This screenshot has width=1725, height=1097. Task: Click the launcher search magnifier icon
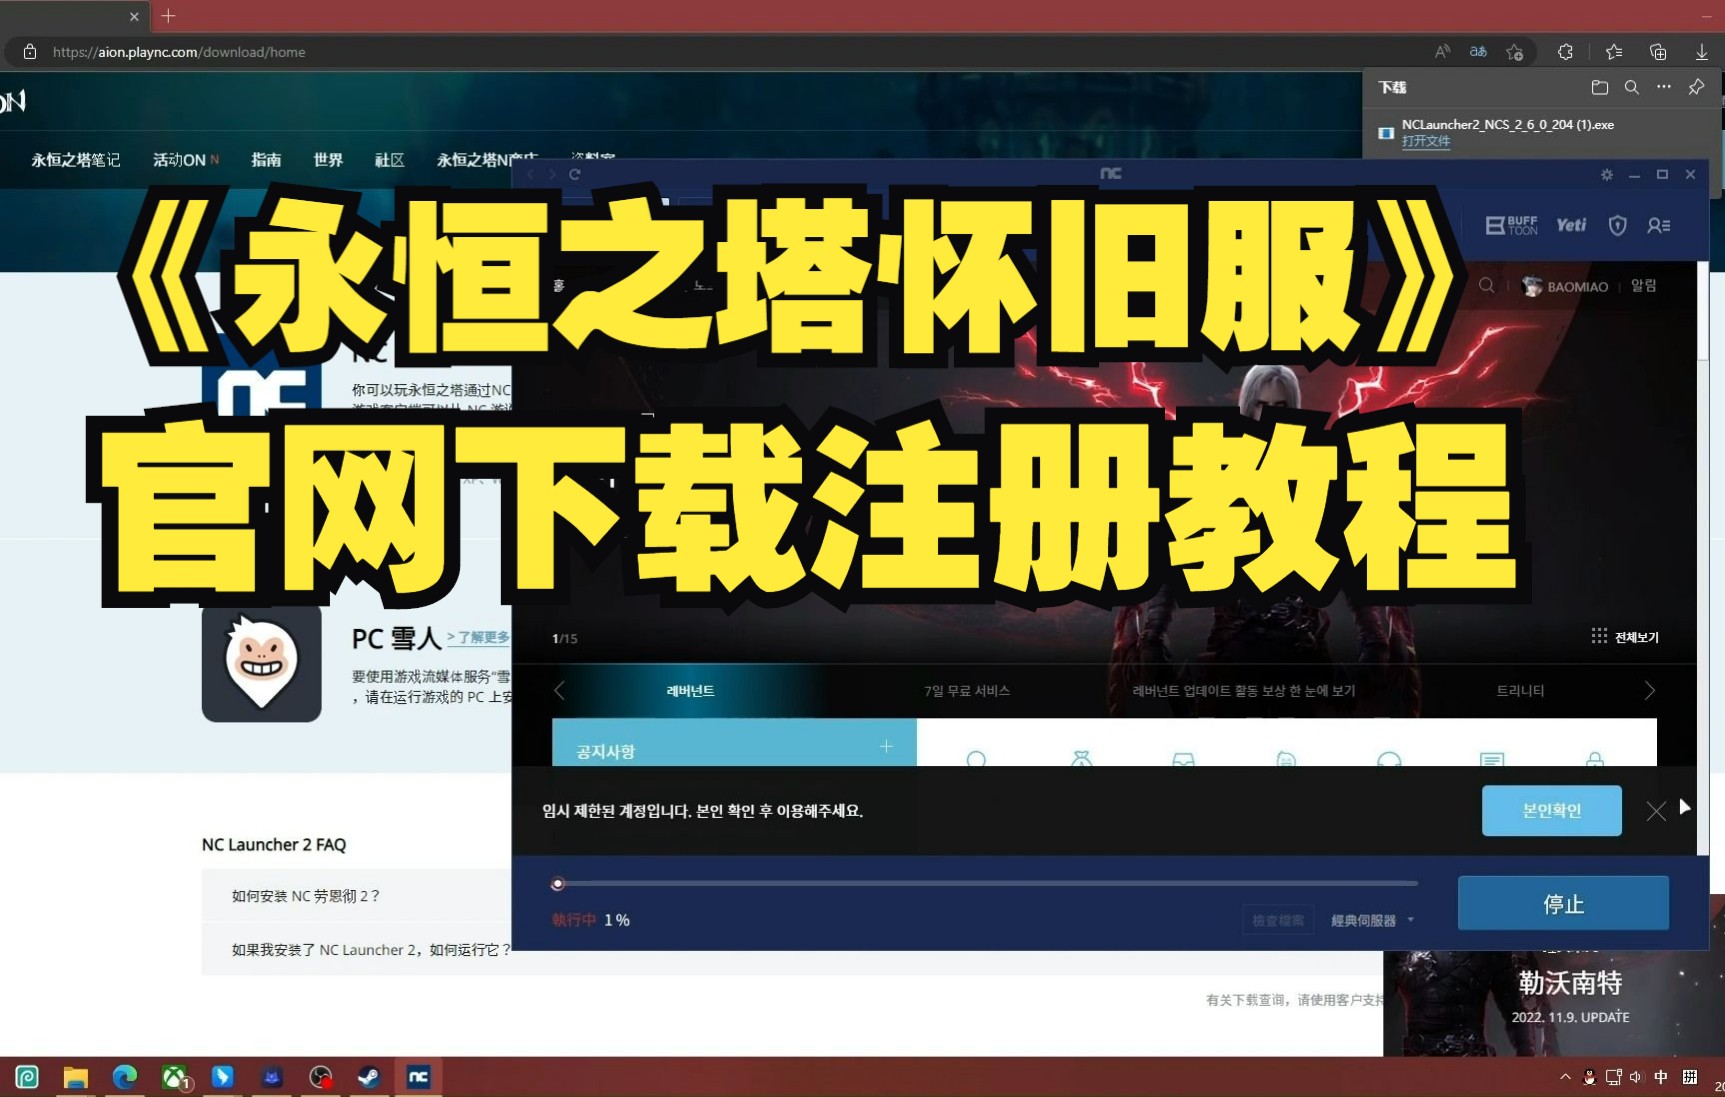(1487, 286)
